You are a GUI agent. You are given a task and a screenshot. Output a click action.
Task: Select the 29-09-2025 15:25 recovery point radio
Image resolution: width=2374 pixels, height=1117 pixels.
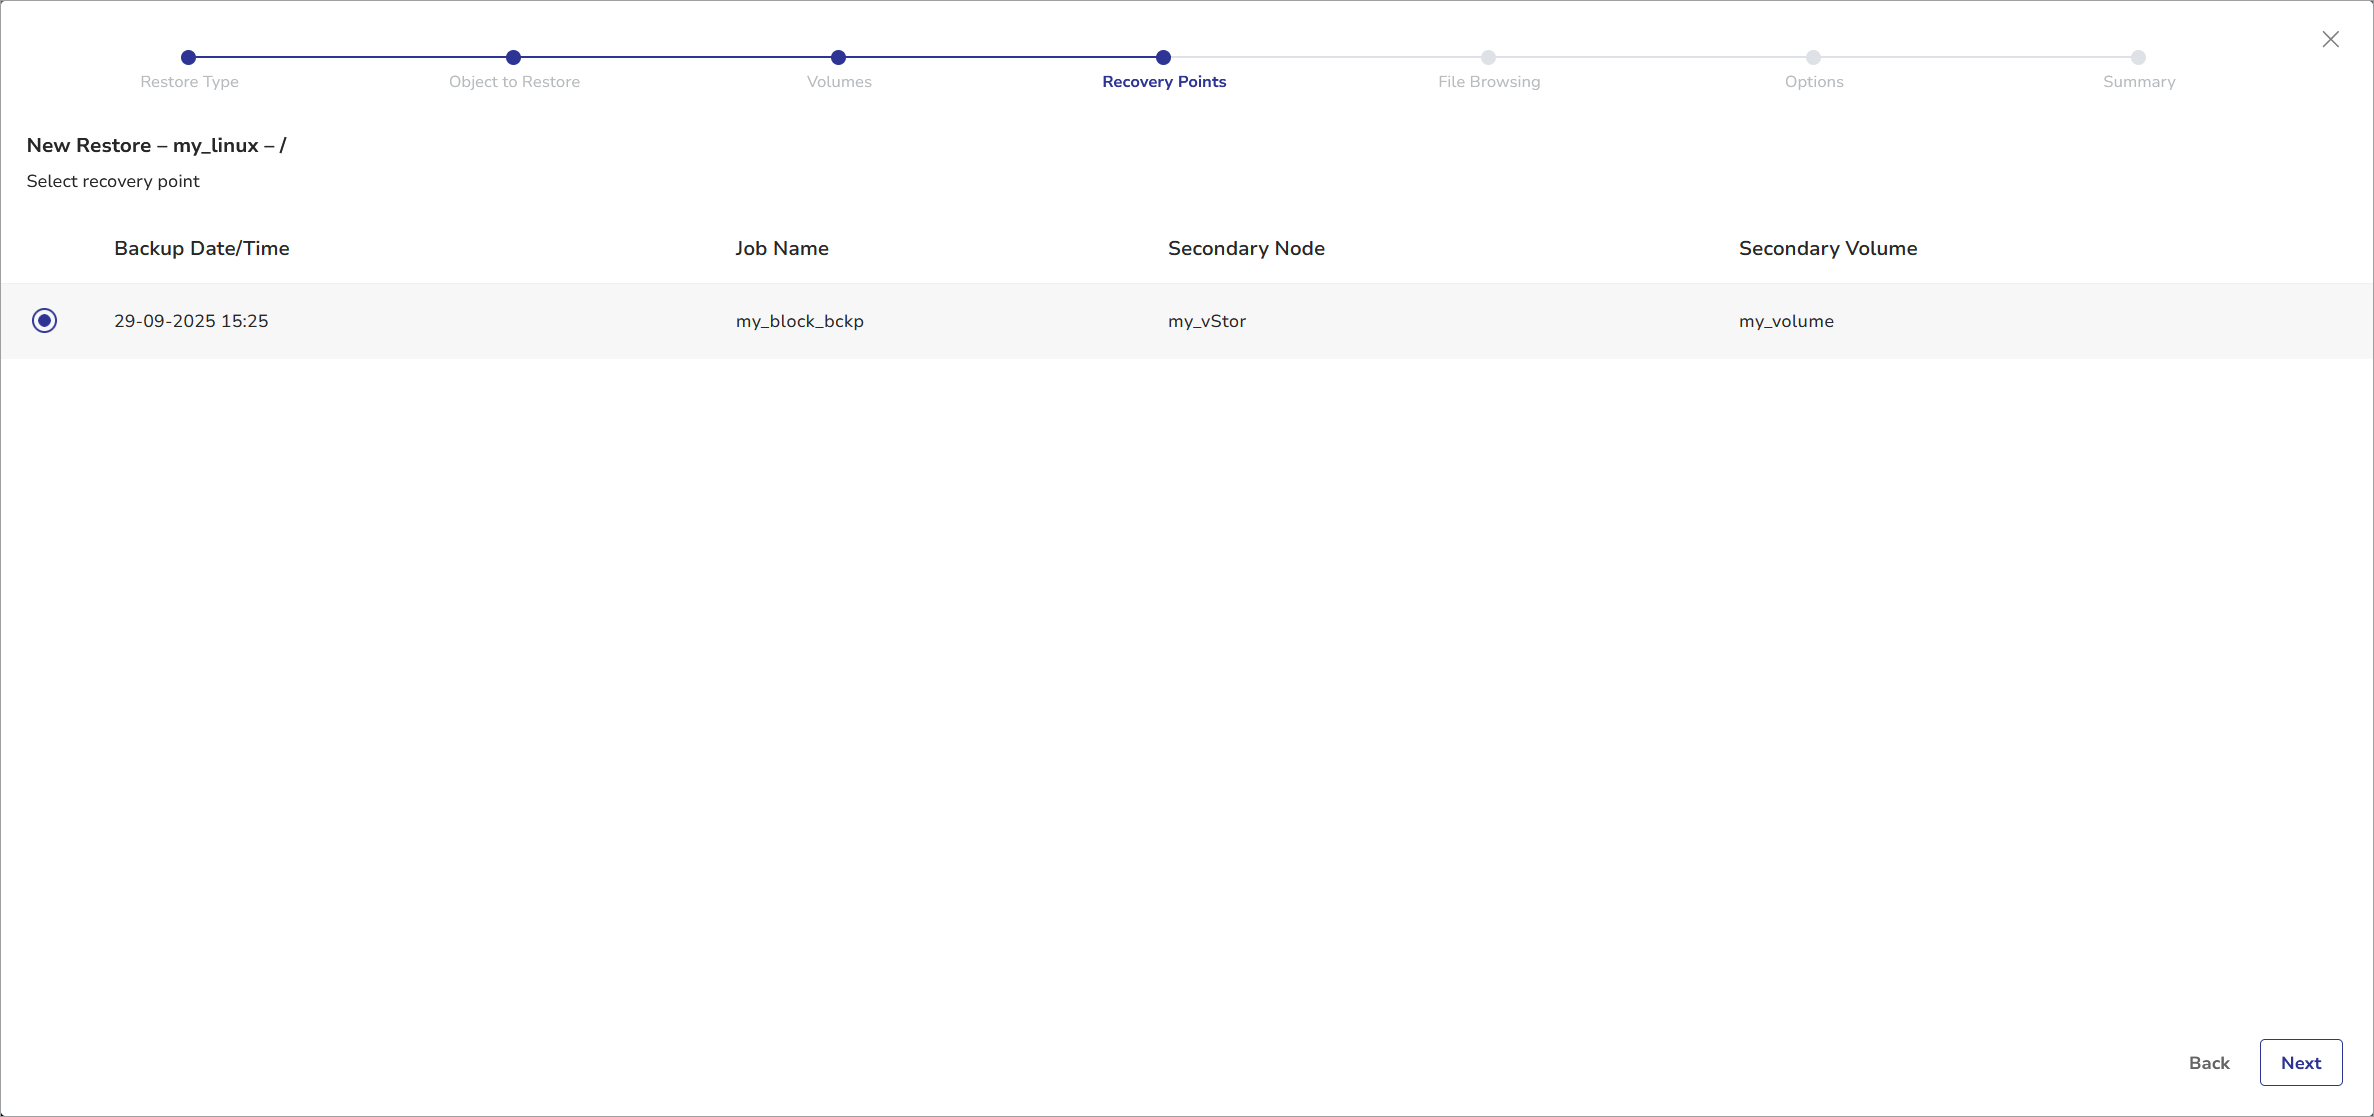(44, 320)
